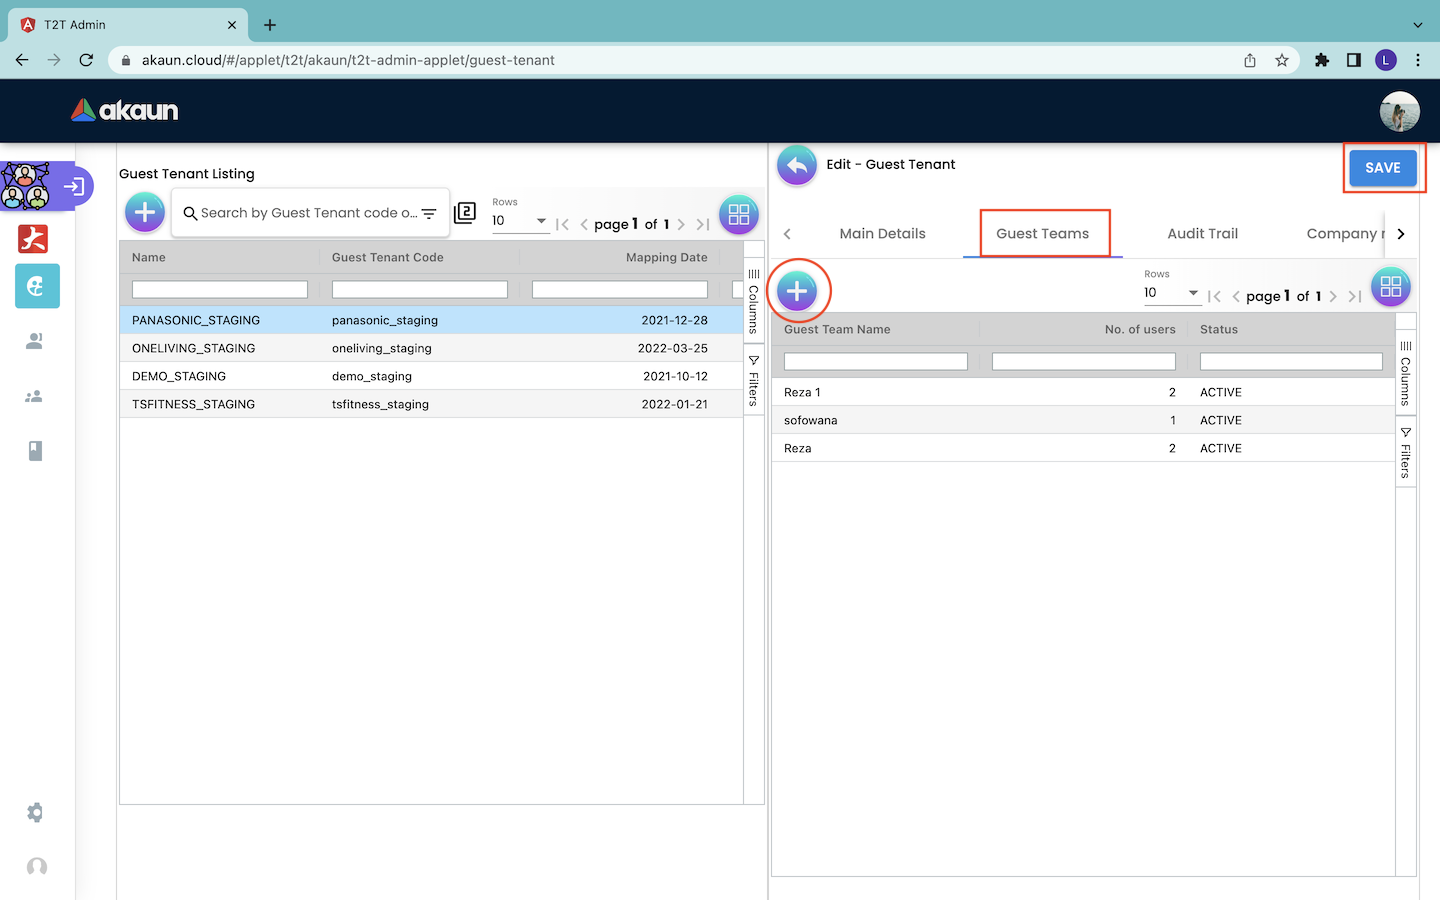The image size is (1440, 900).
Task: Click the SAVE button
Action: click(x=1382, y=168)
